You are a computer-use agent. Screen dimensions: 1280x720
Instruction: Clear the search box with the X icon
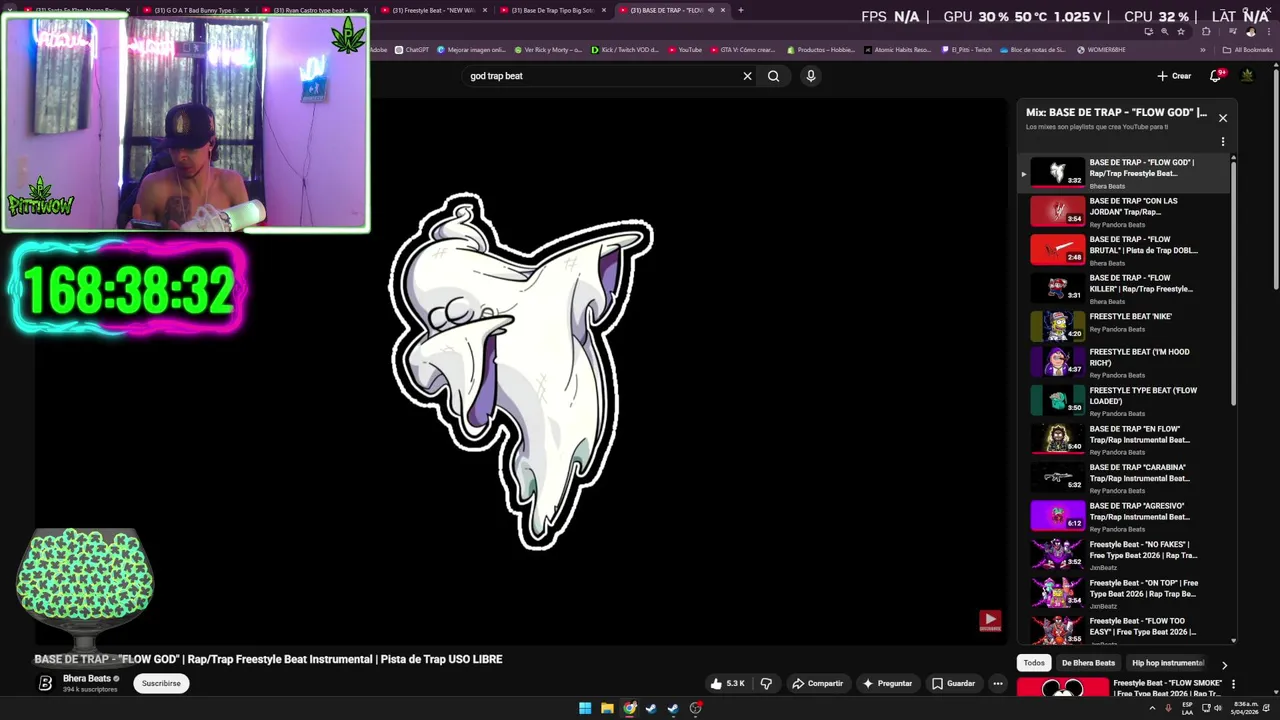(x=747, y=76)
